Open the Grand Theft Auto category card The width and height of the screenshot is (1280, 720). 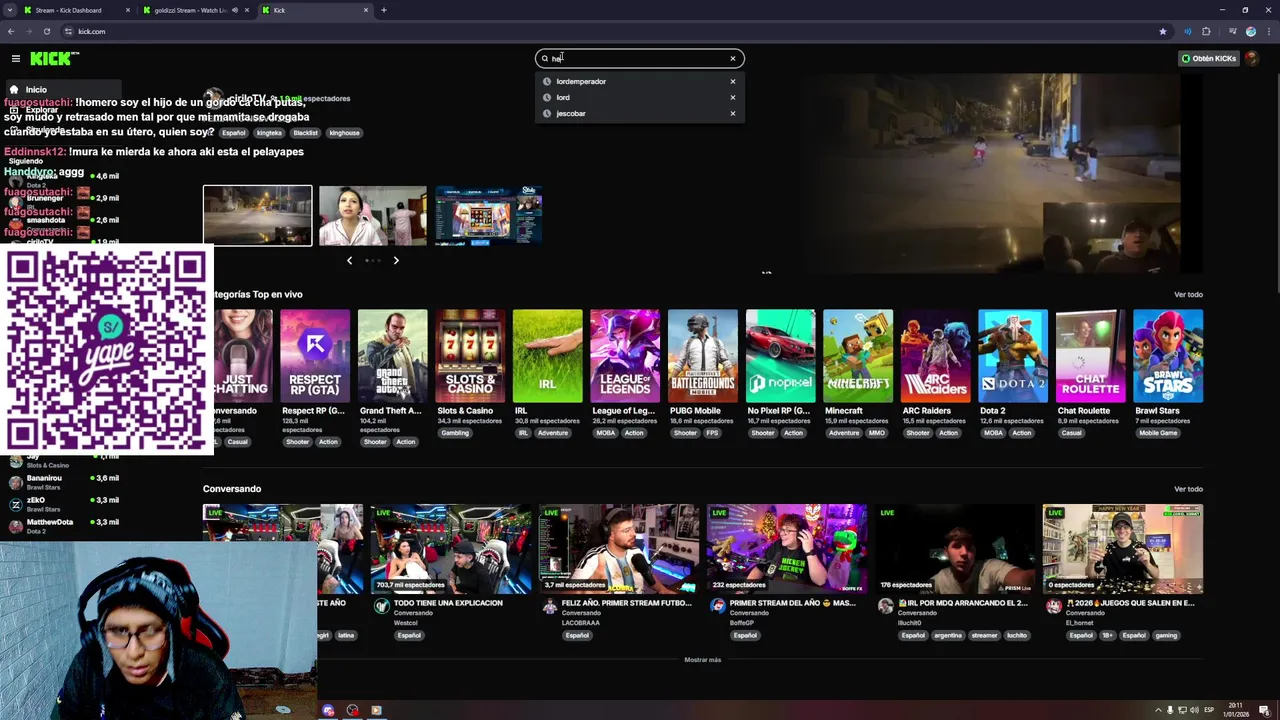(392, 356)
